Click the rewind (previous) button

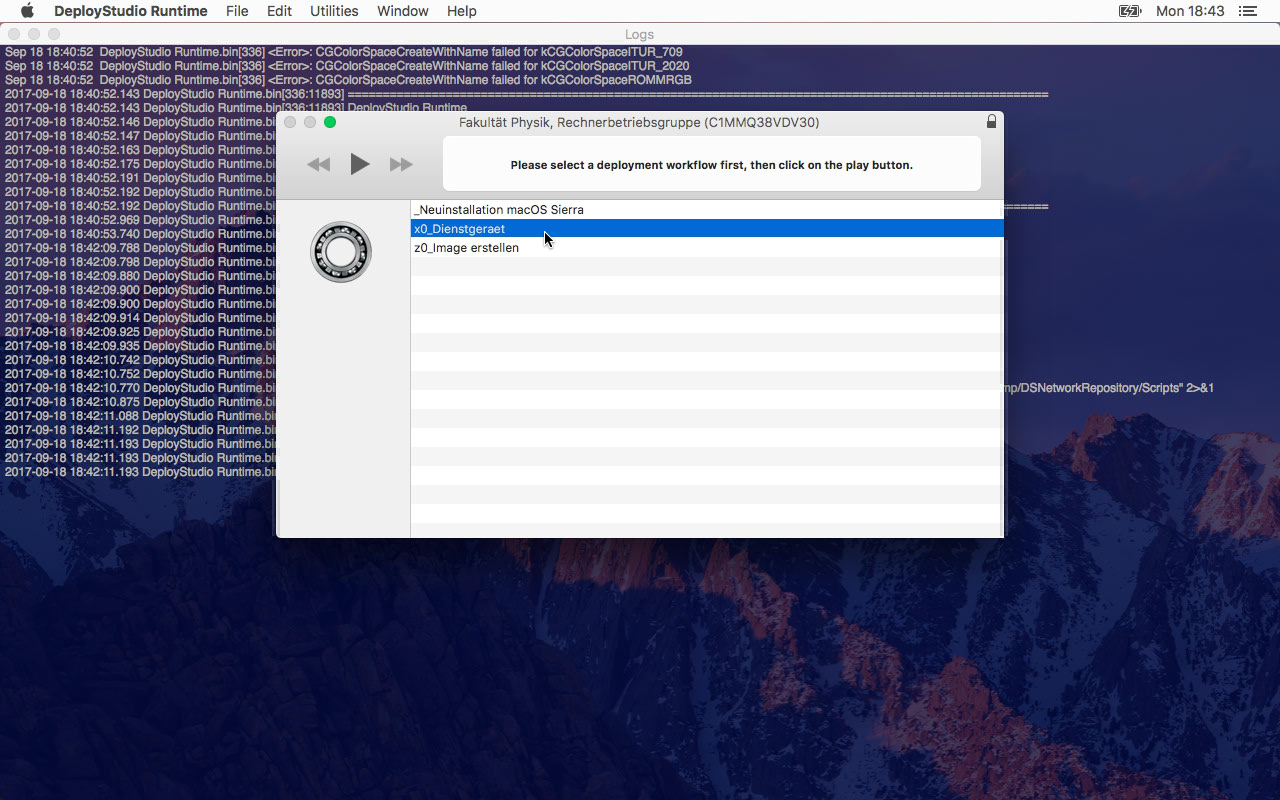pyautogui.click(x=318, y=165)
